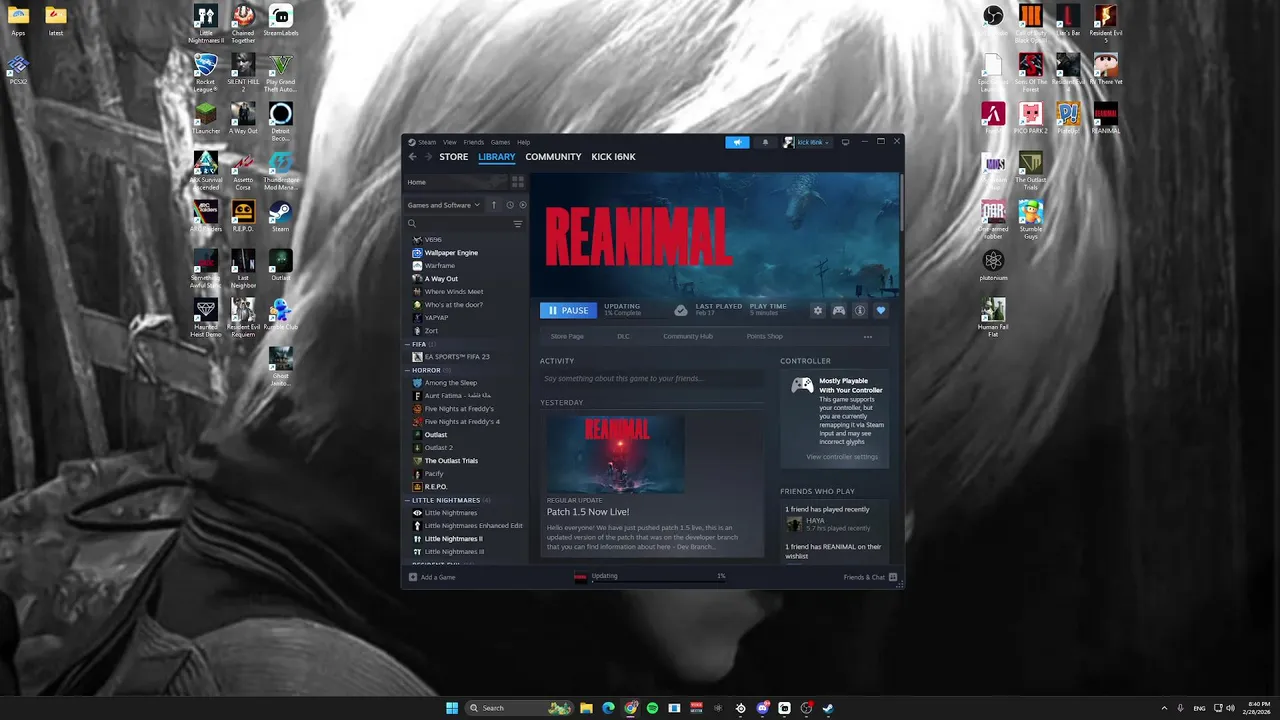
Task: Open Steam icon in the taskbar
Action: click(x=828, y=708)
